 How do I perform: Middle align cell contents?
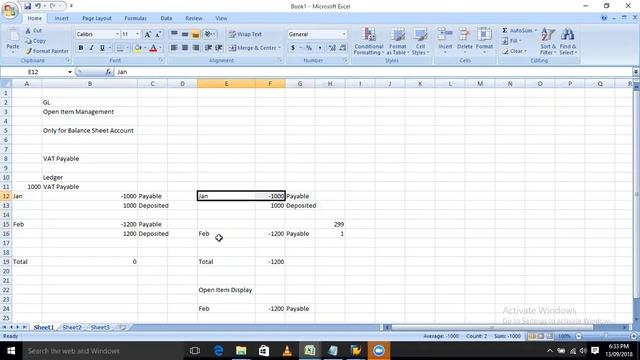[x=185, y=34]
